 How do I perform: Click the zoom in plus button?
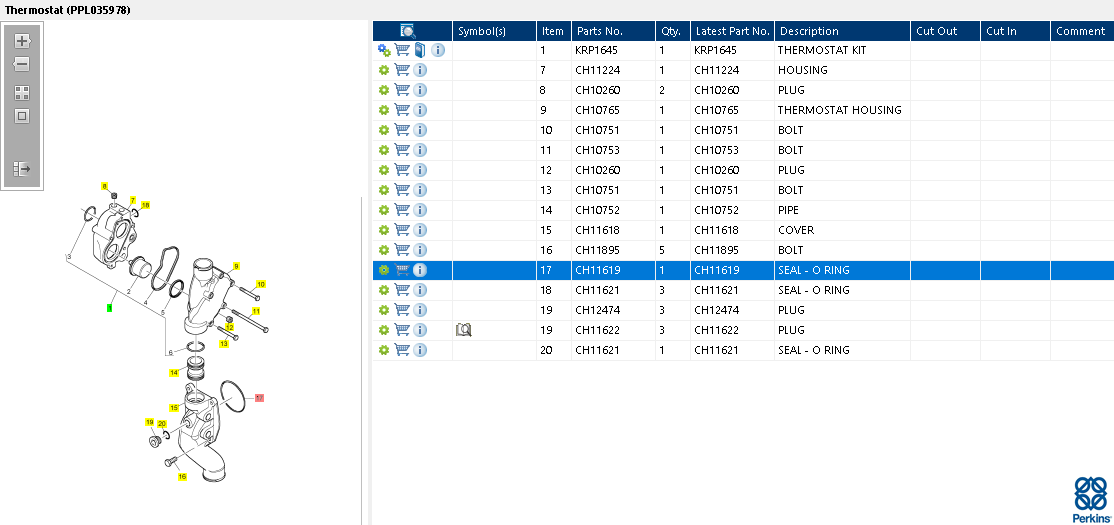point(22,41)
